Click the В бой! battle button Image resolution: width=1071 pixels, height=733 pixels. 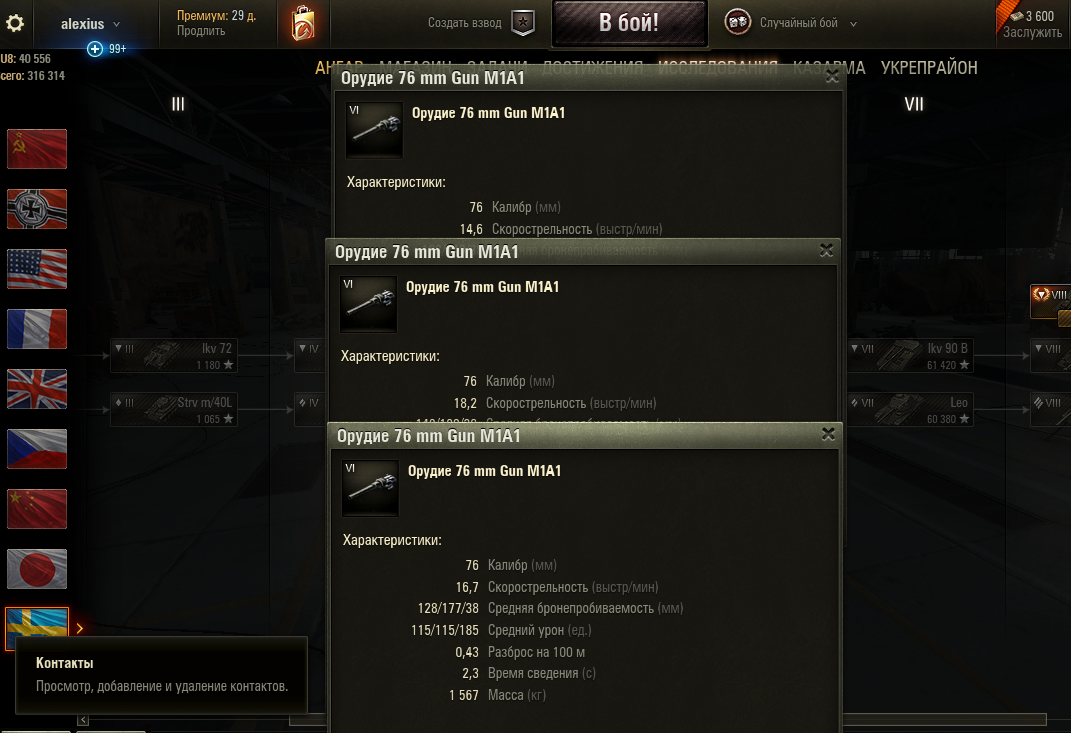pos(629,23)
